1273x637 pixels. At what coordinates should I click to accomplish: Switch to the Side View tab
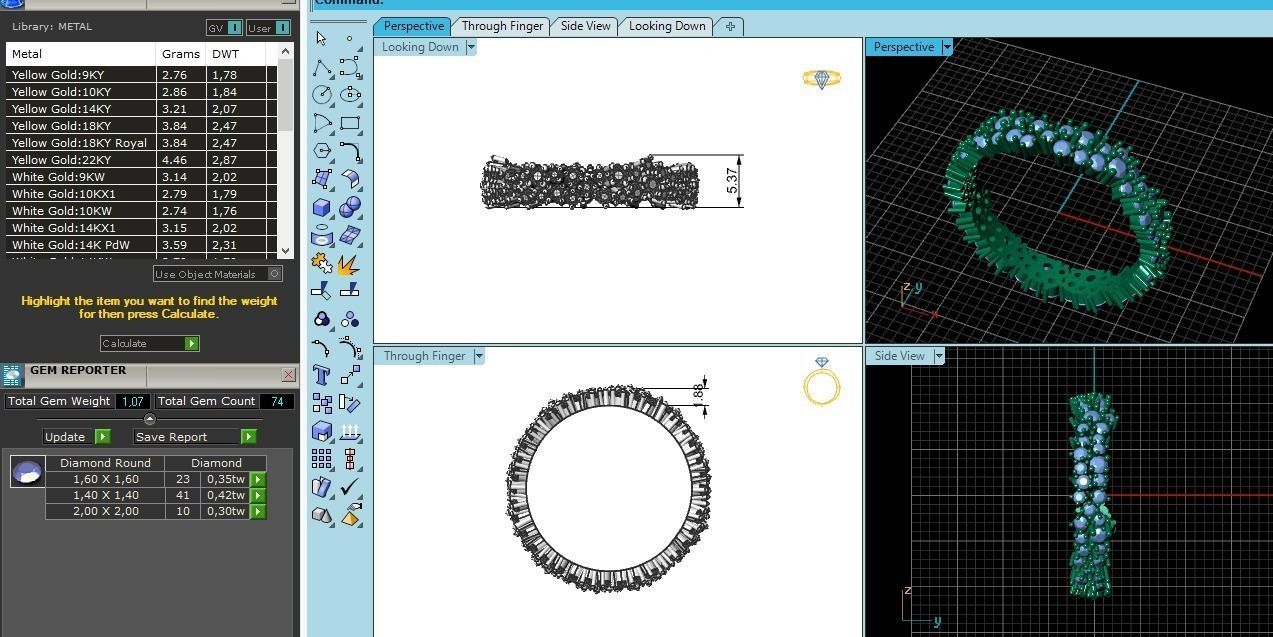point(585,26)
